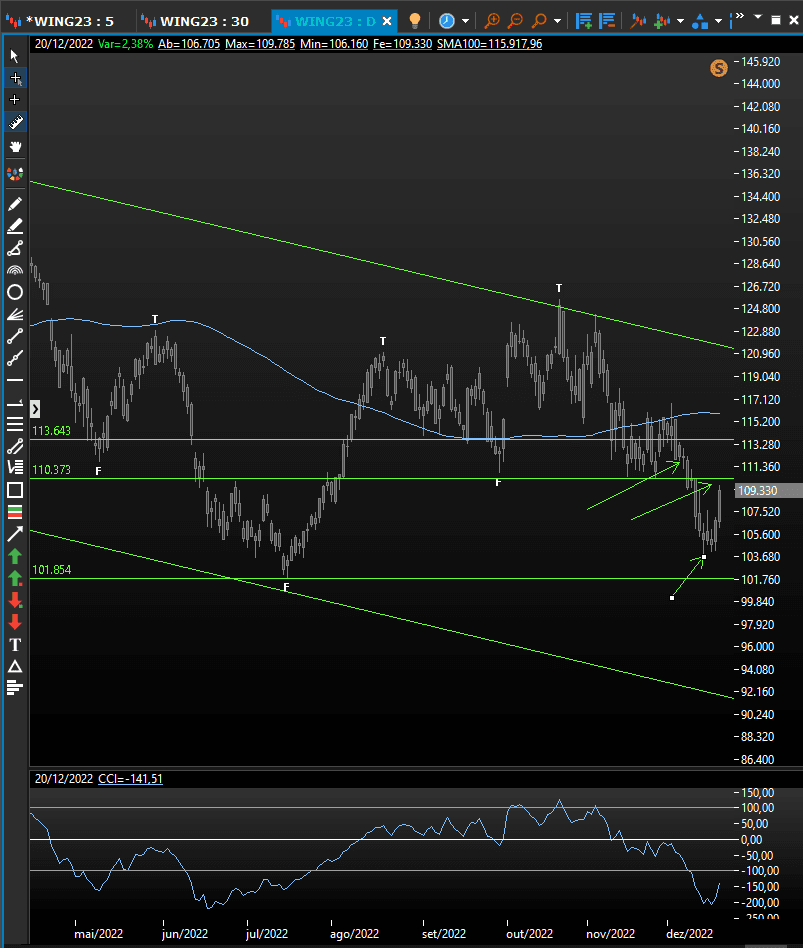Close the WING23 : D tab

(x=387, y=22)
